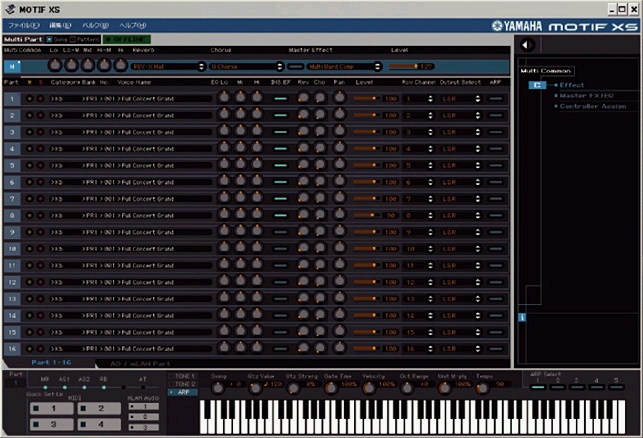Open the バルク (Bulk) menu
The width and height of the screenshot is (643, 438).
(95, 25)
